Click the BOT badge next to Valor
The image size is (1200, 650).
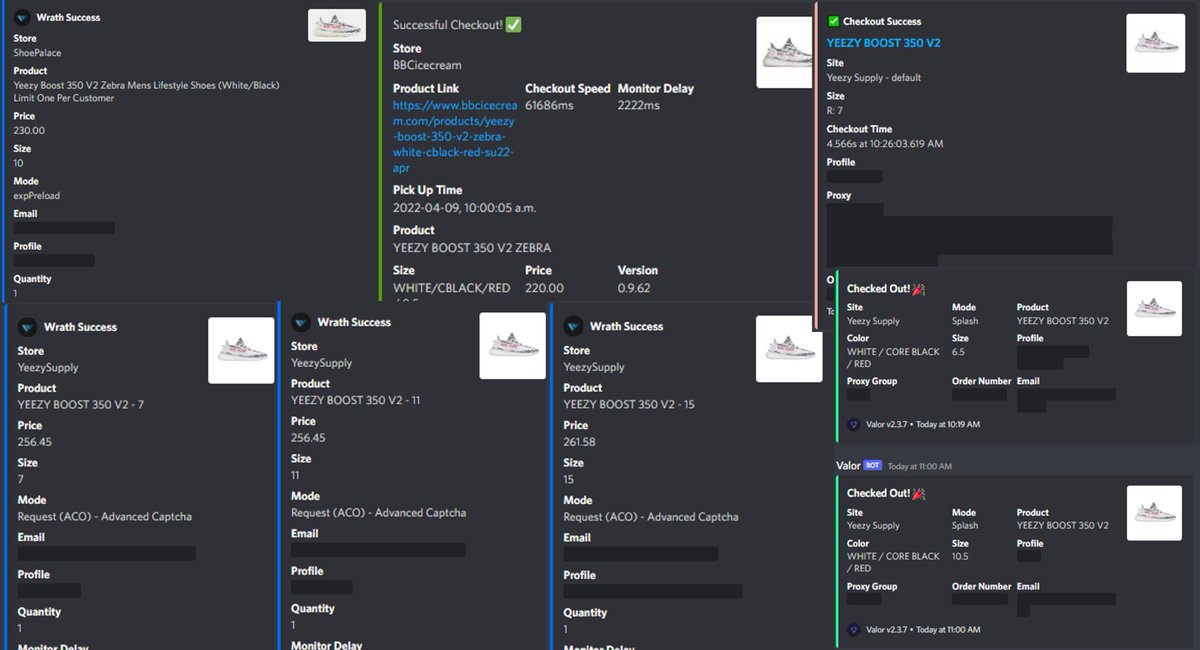[872, 466]
